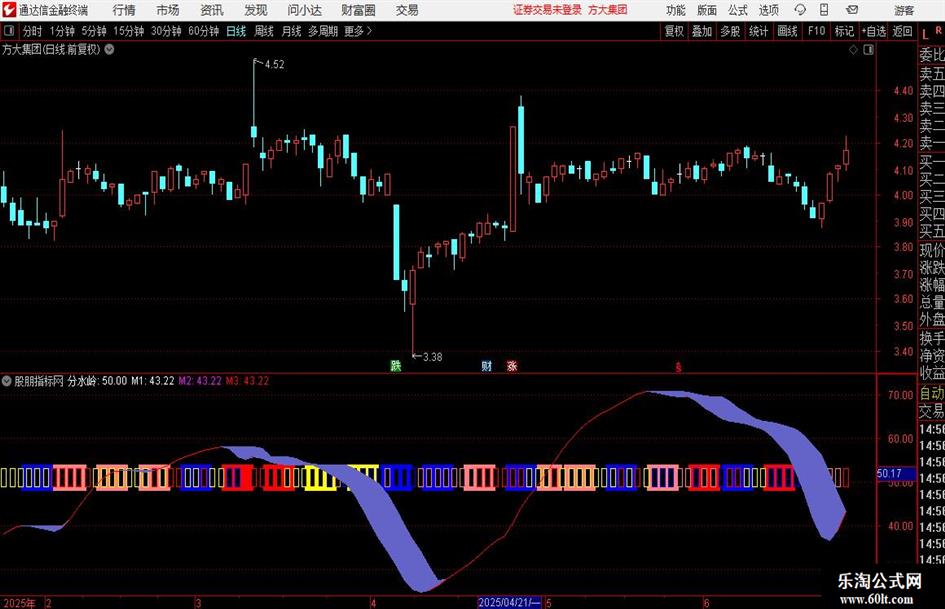This screenshot has height=609, width=945.
Task: Click the 2025年 label on time axis
Action: point(19,603)
